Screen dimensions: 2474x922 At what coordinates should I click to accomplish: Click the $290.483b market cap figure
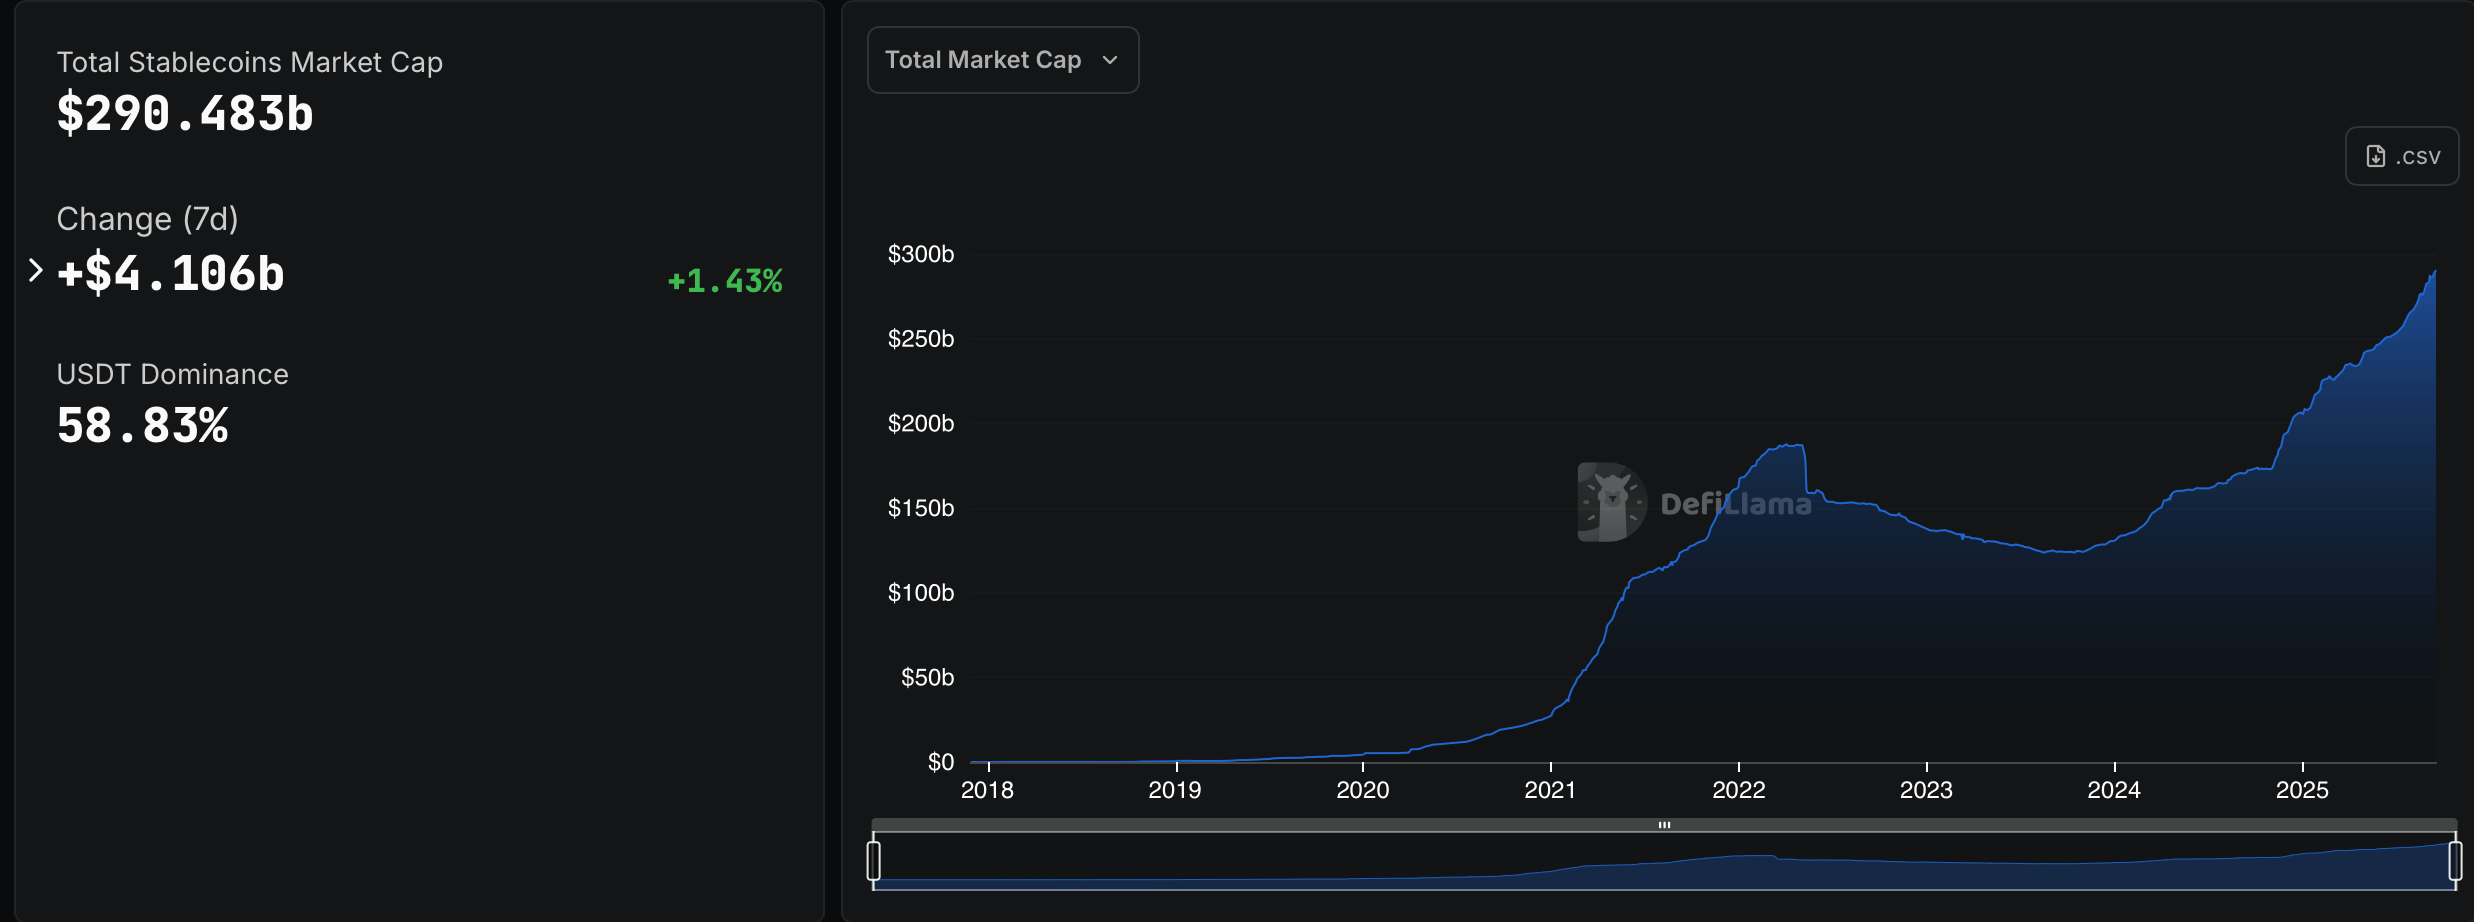(x=184, y=113)
